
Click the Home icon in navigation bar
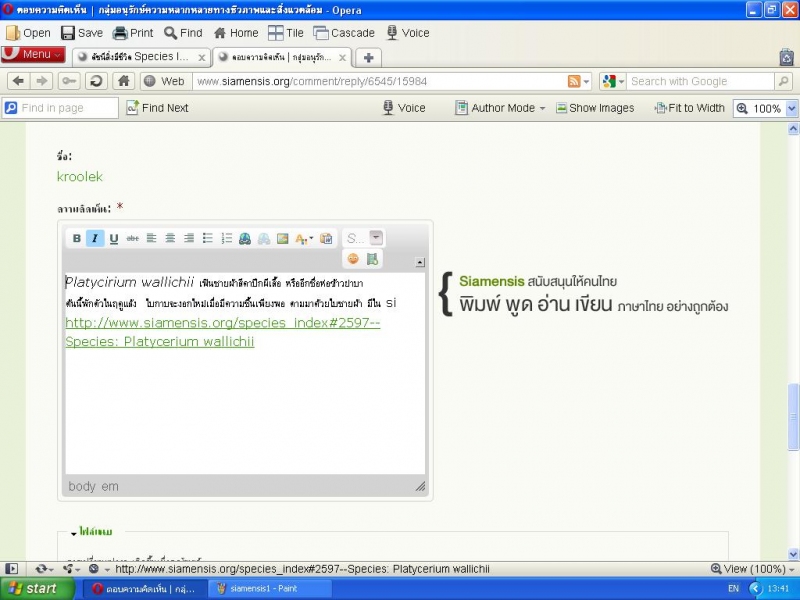click(x=123, y=81)
